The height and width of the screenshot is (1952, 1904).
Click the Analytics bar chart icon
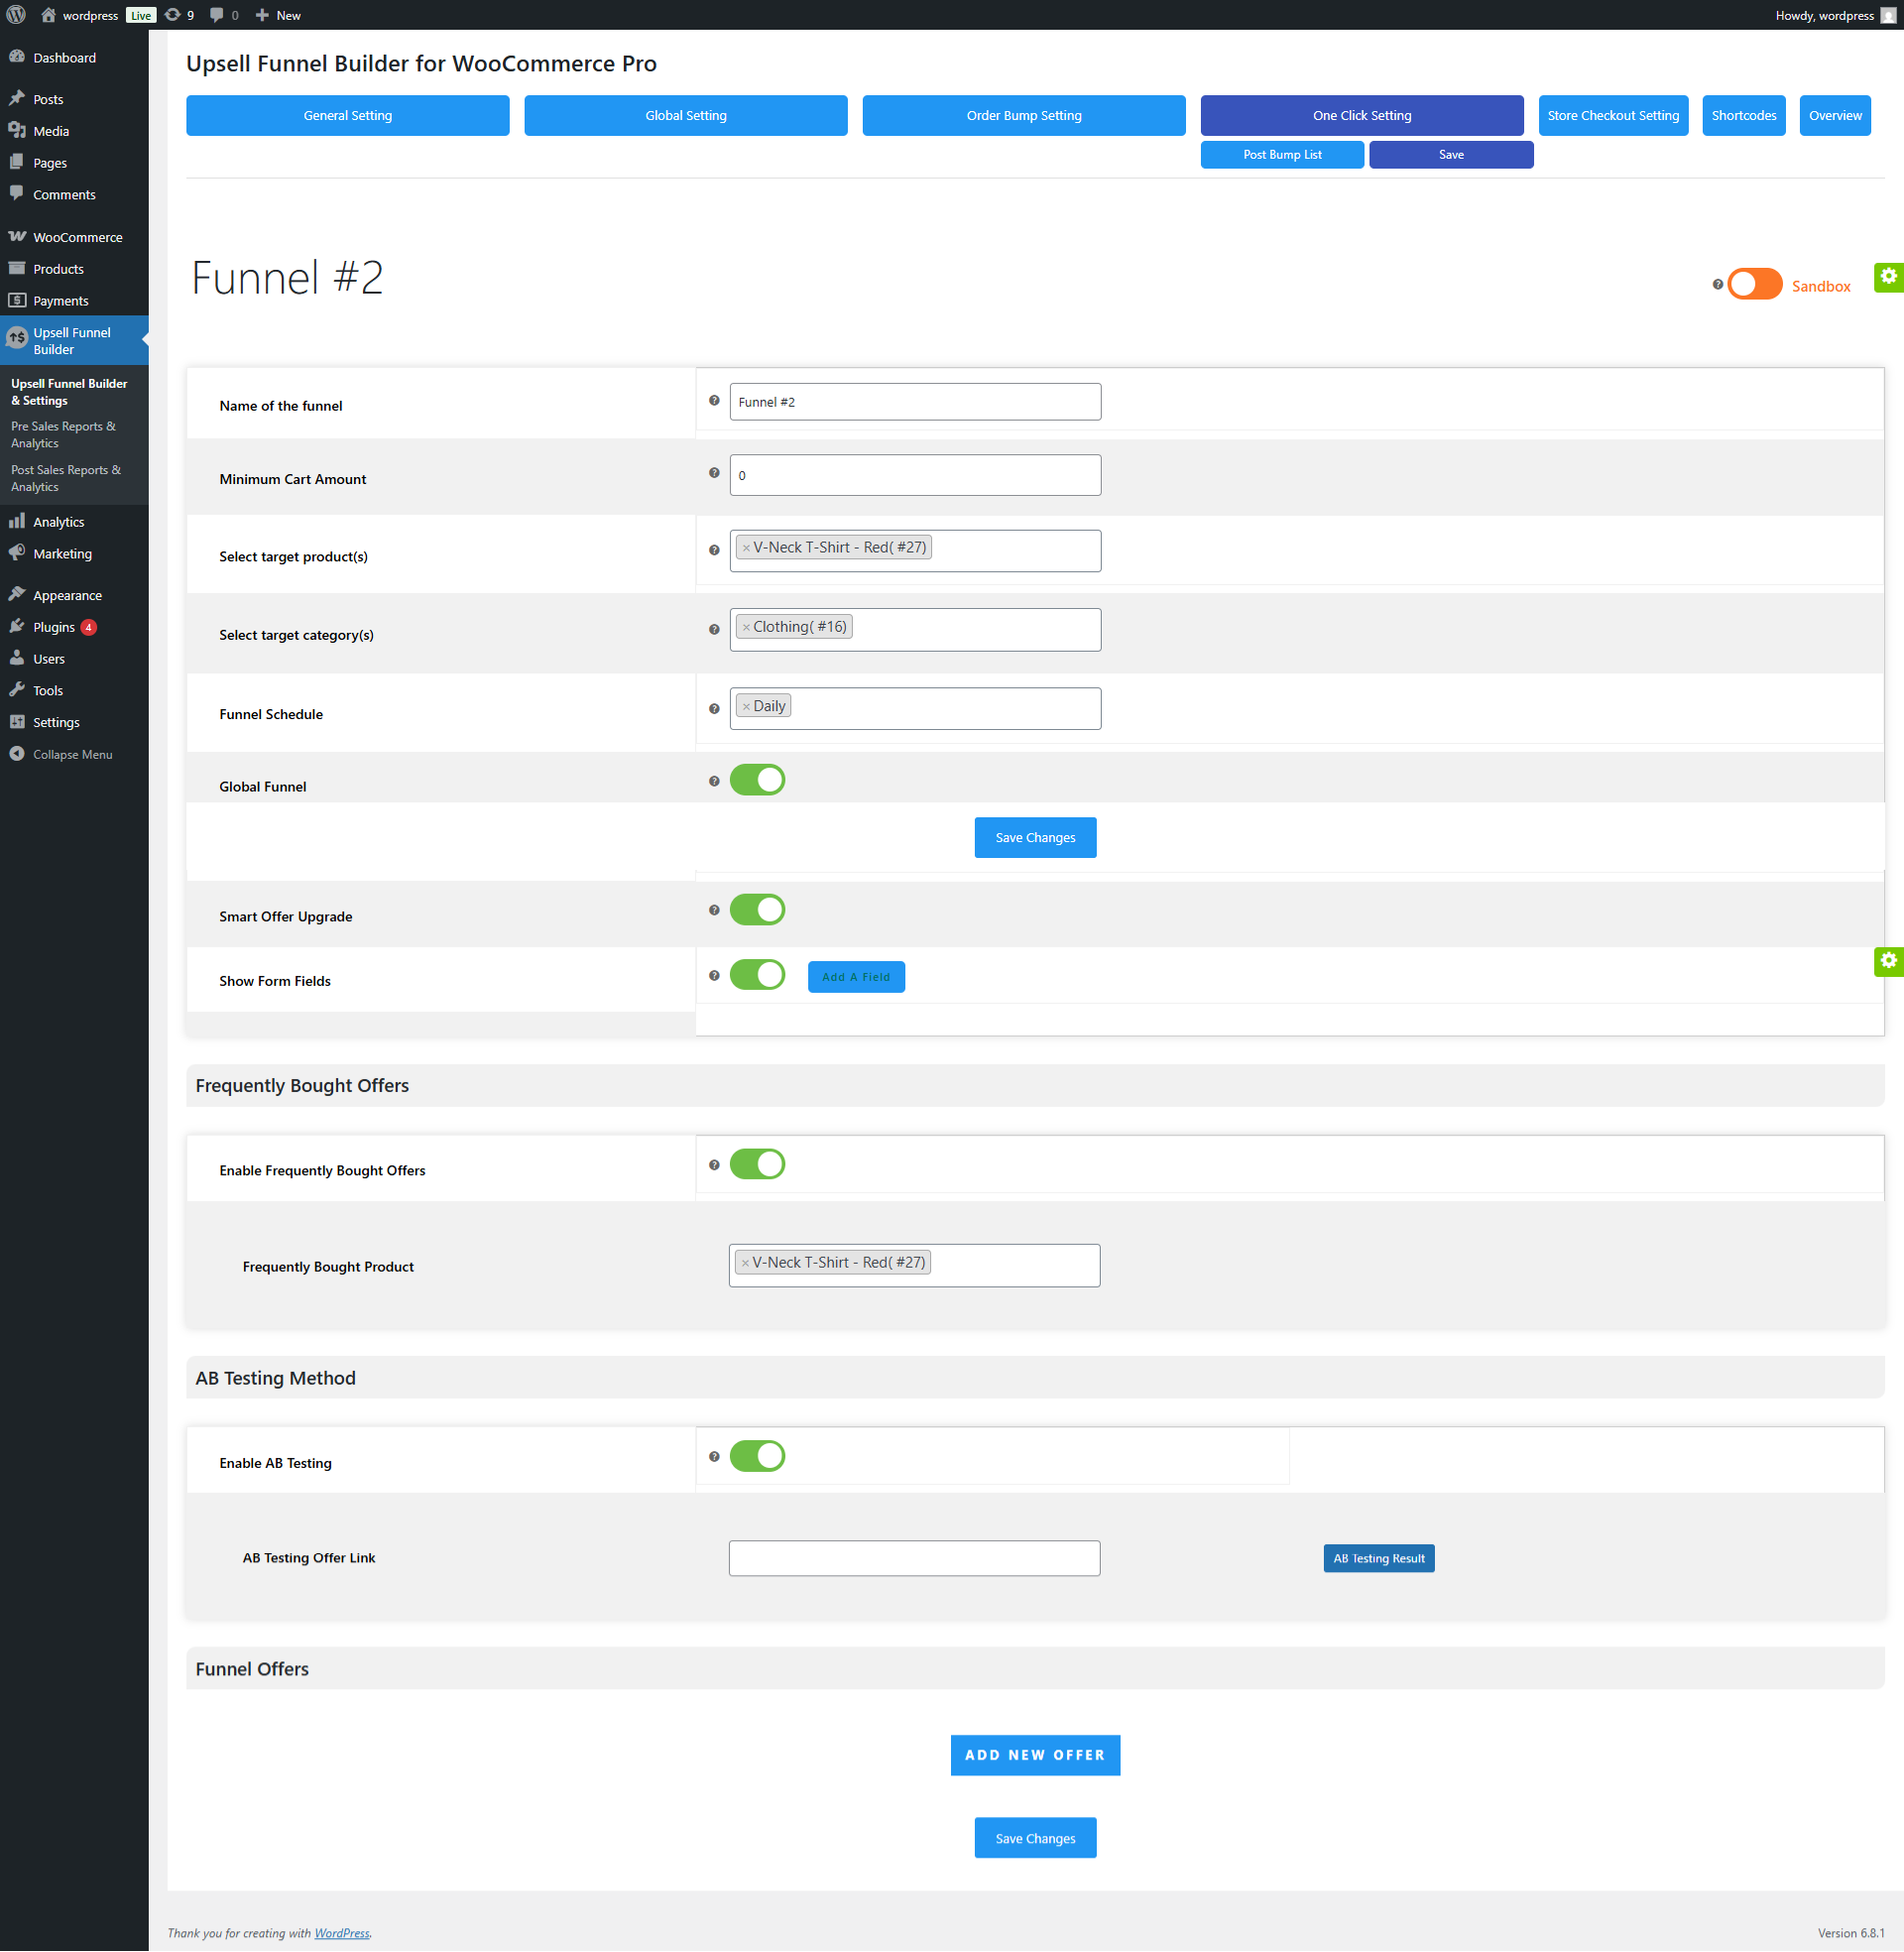tap(17, 522)
